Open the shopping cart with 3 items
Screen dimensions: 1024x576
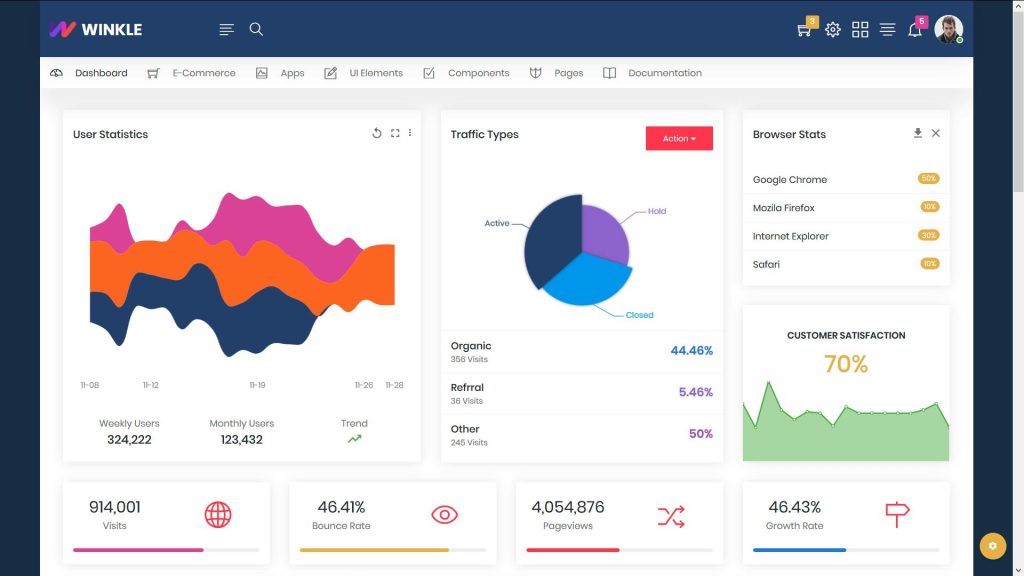(x=803, y=29)
